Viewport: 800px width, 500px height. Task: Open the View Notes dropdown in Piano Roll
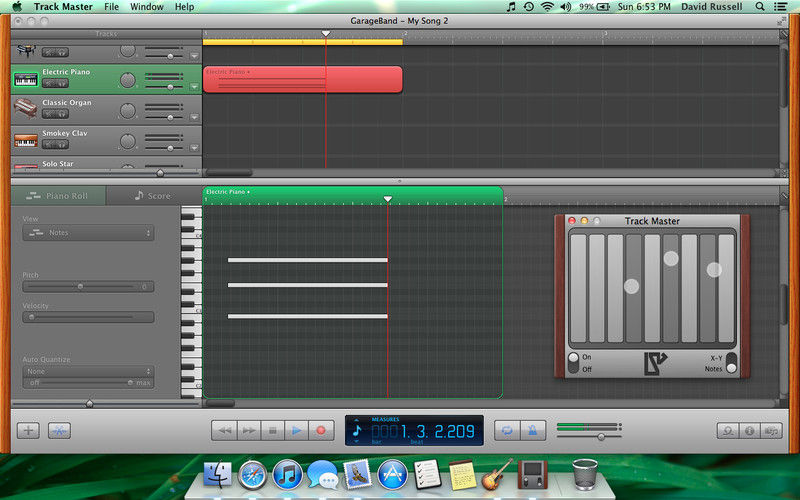point(88,233)
